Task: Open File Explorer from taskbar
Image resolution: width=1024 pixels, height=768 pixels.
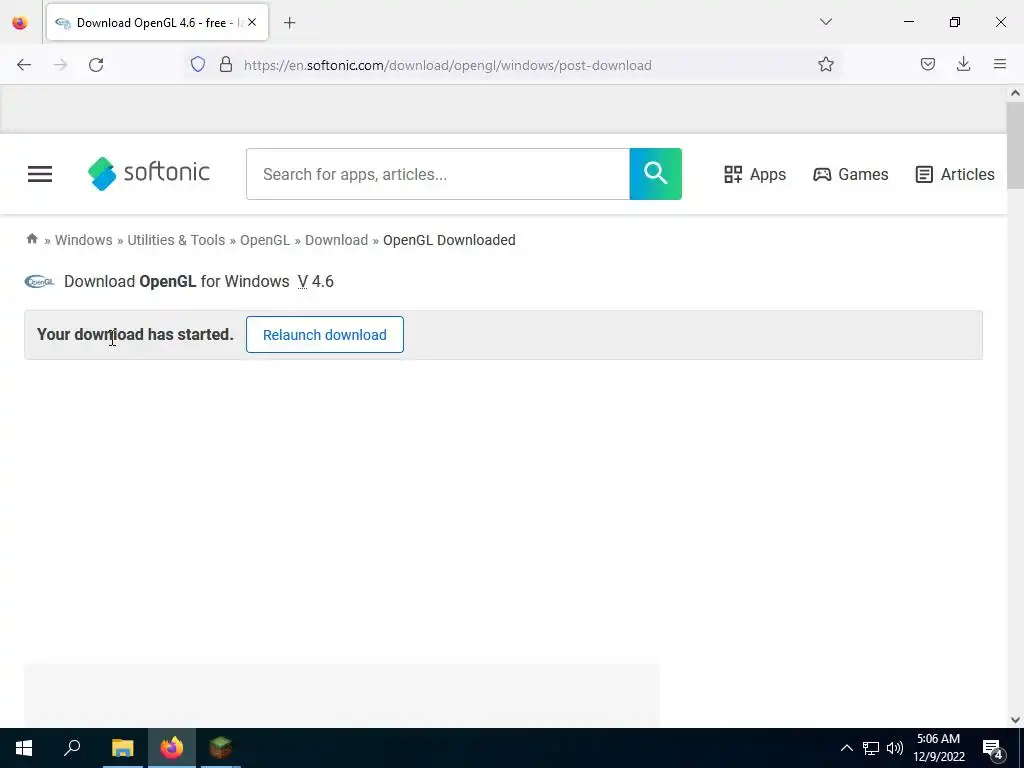Action: coord(122,748)
